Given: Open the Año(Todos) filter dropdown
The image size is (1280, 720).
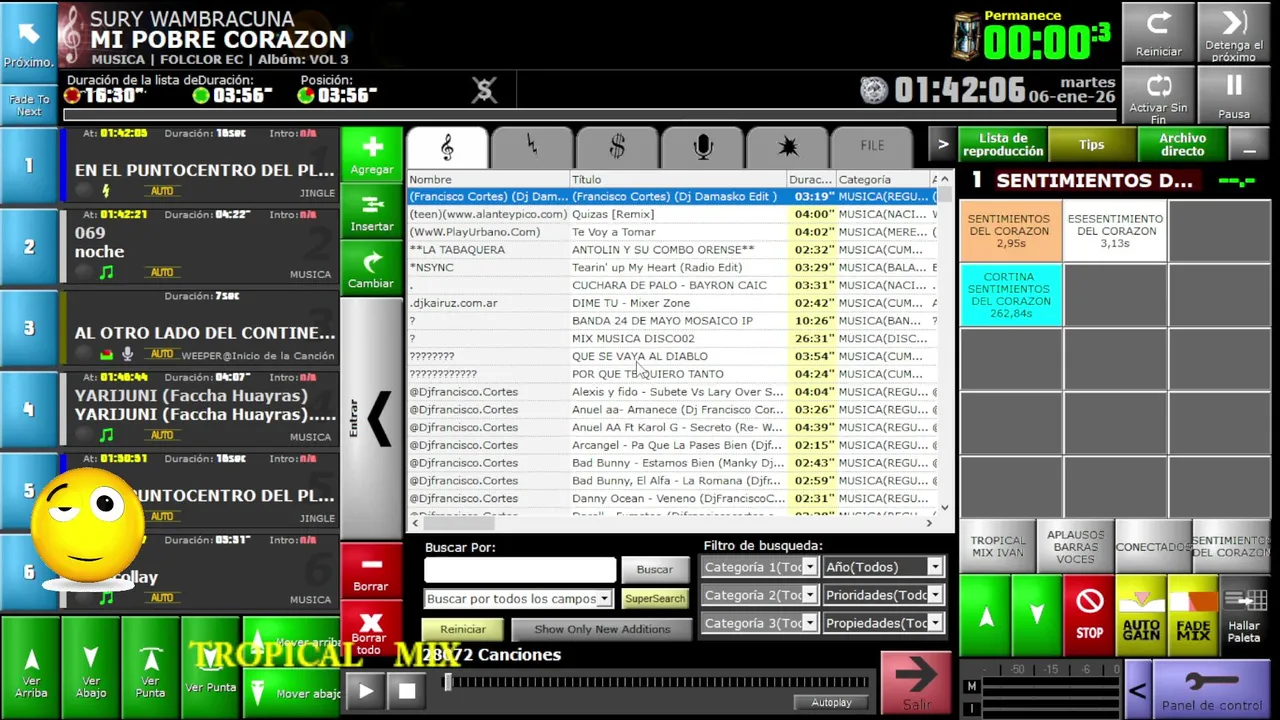Looking at the screenshot, I should click(883, 567).
